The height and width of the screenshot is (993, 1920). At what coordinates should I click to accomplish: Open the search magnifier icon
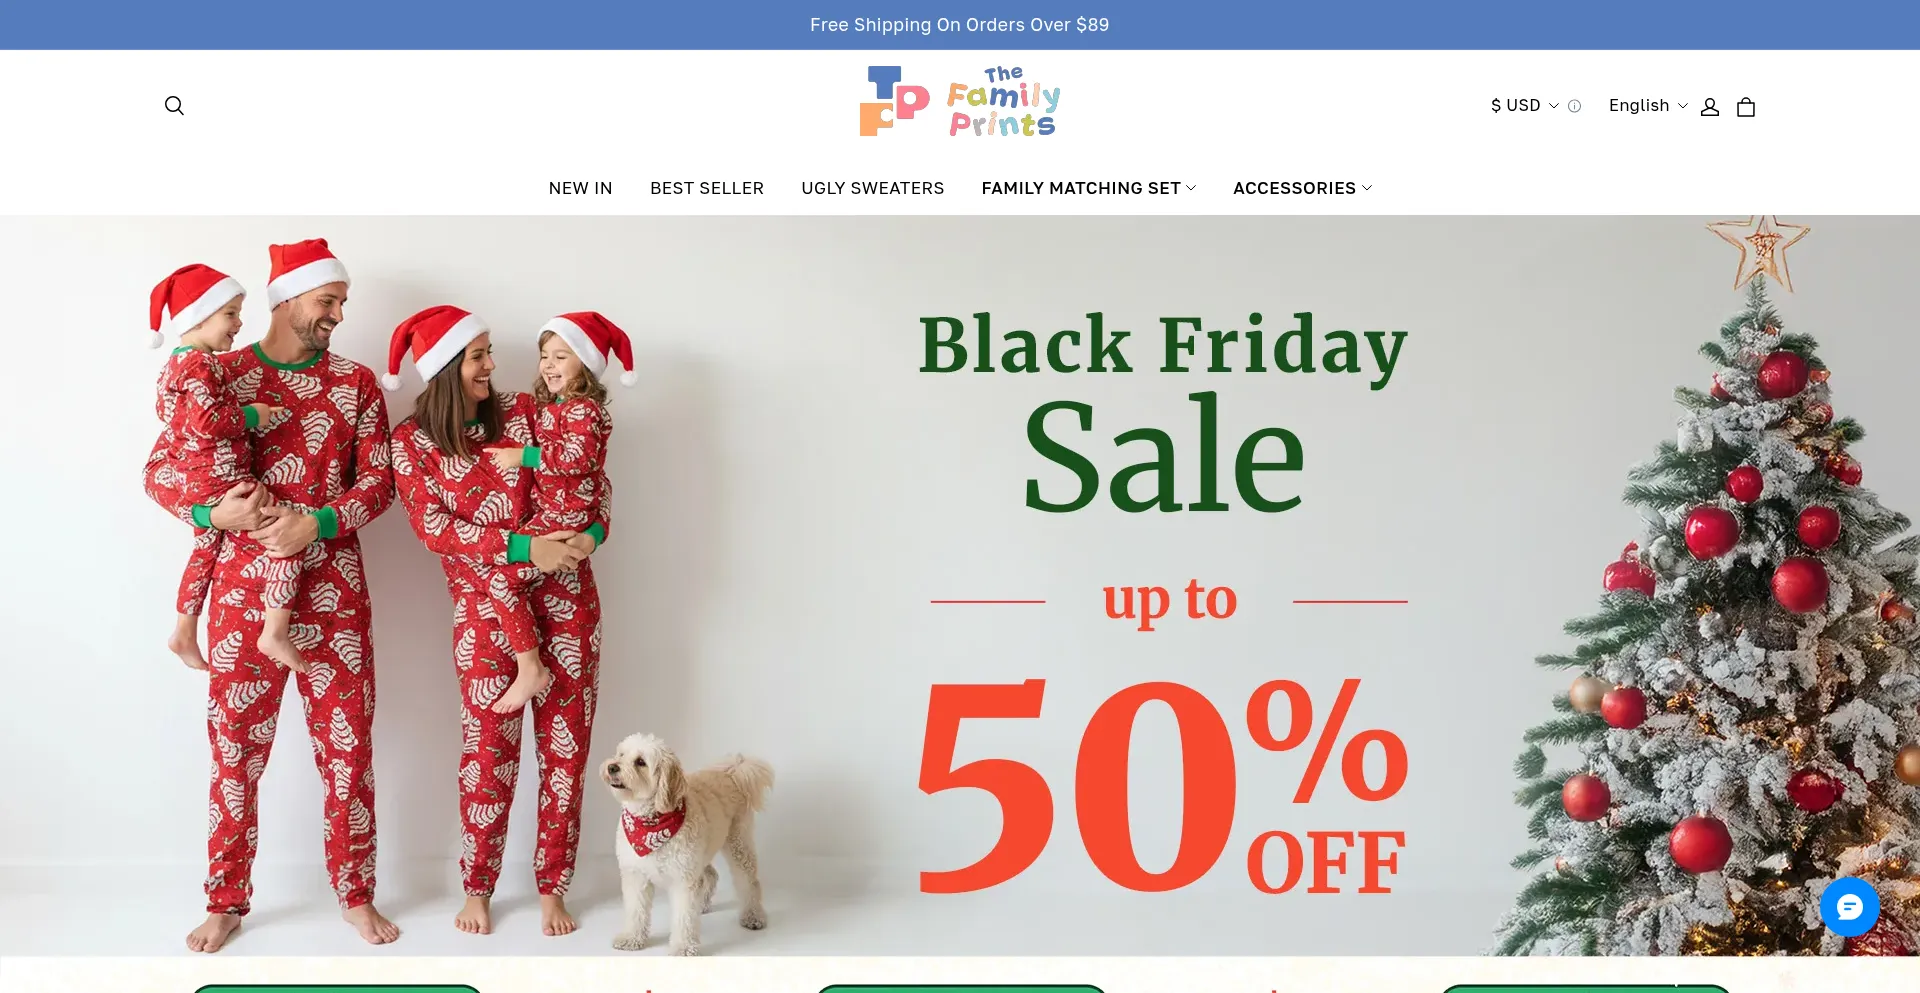(174, 106)
